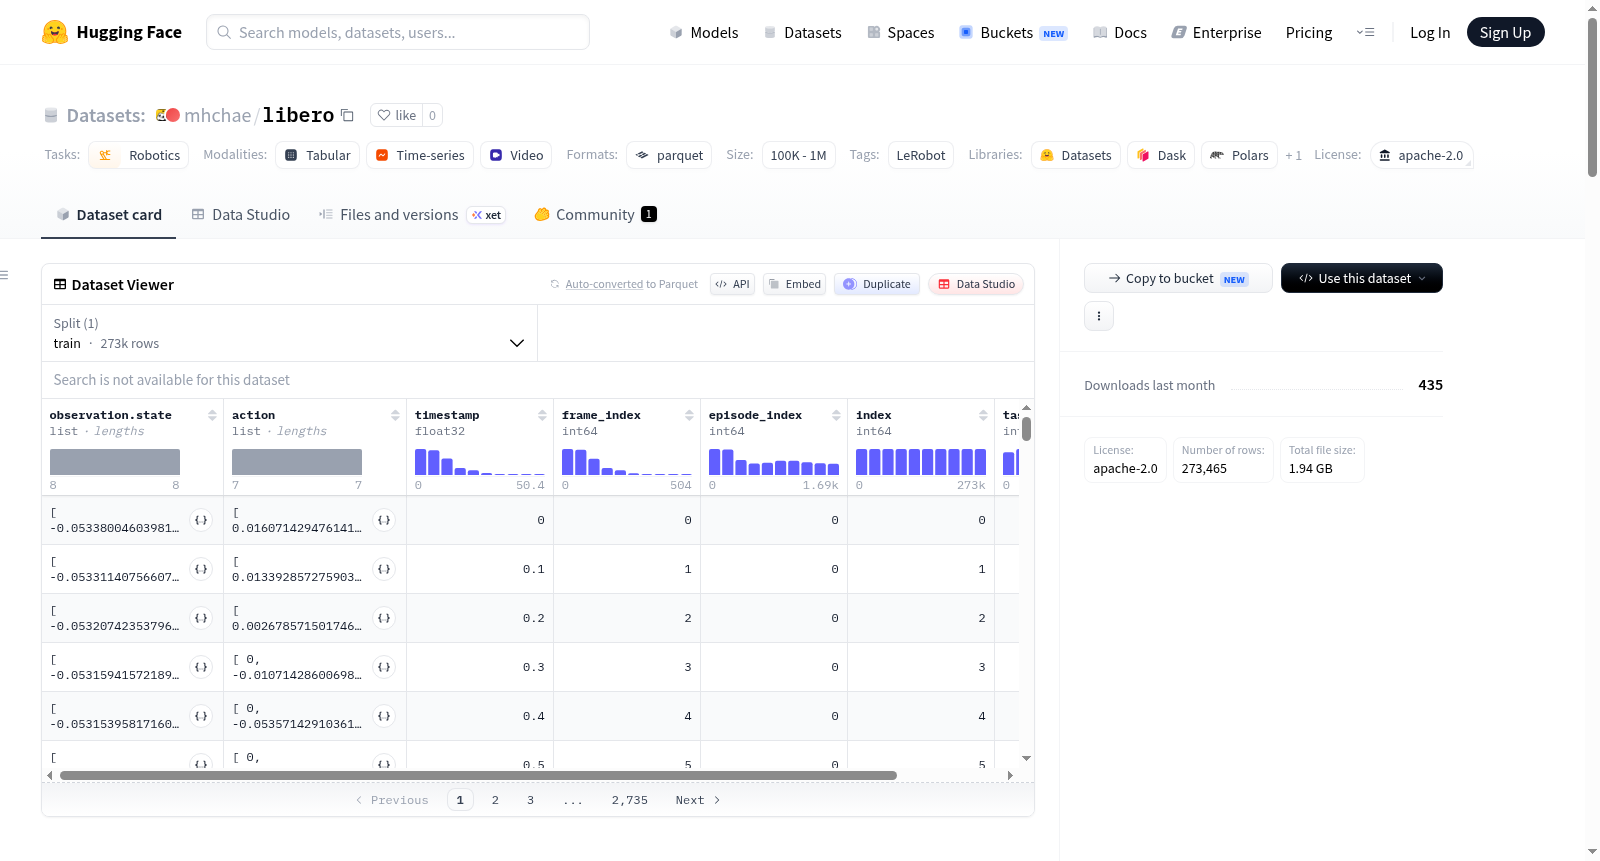Screen dimensions: 1600x861
Task: Expand braces icon for -0.05315941572189 state cell
Action: click(x=201, y=667)
